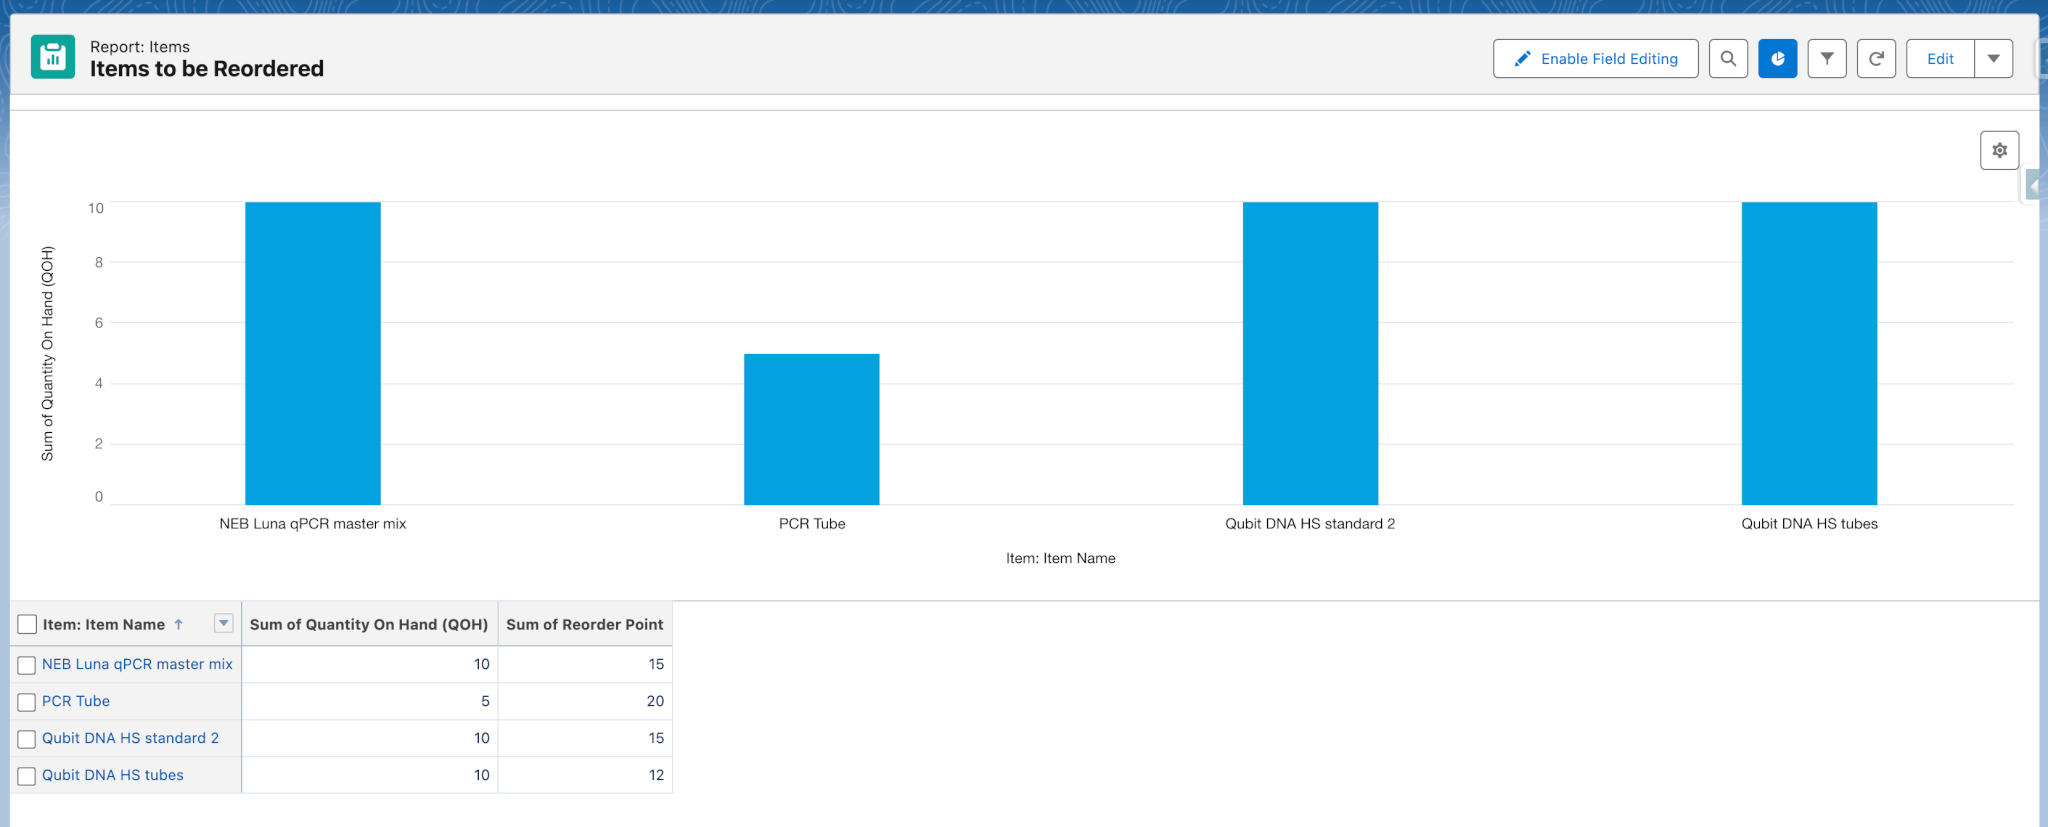
Task: Click reorder point value 20 for PCR Tube
Action: coord(655,701)
